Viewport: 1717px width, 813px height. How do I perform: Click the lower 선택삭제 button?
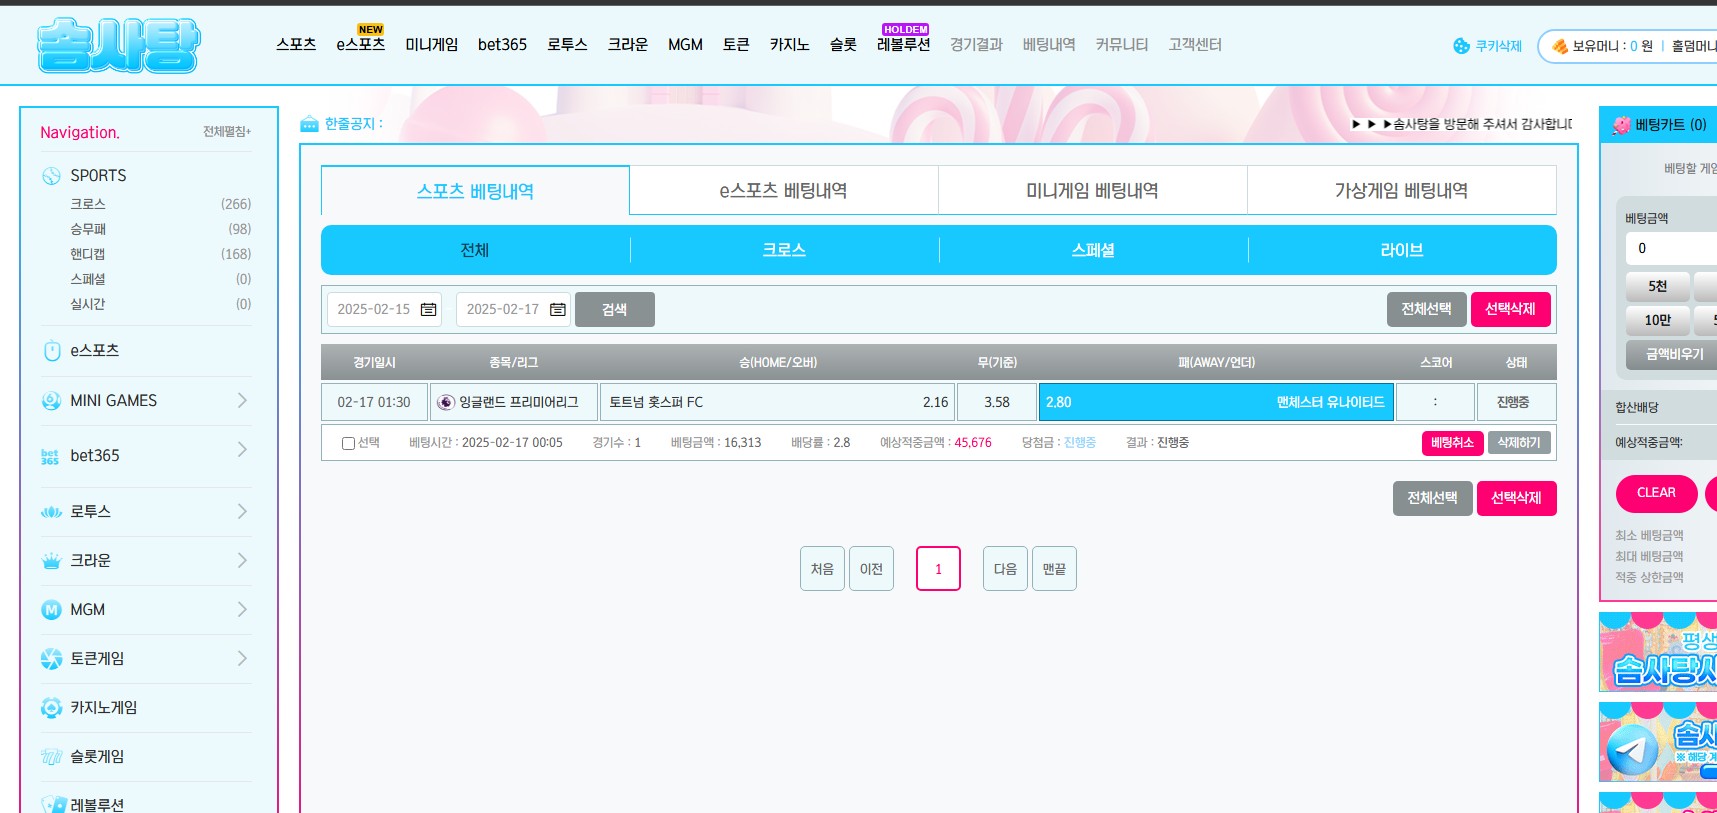point(1517,498)
